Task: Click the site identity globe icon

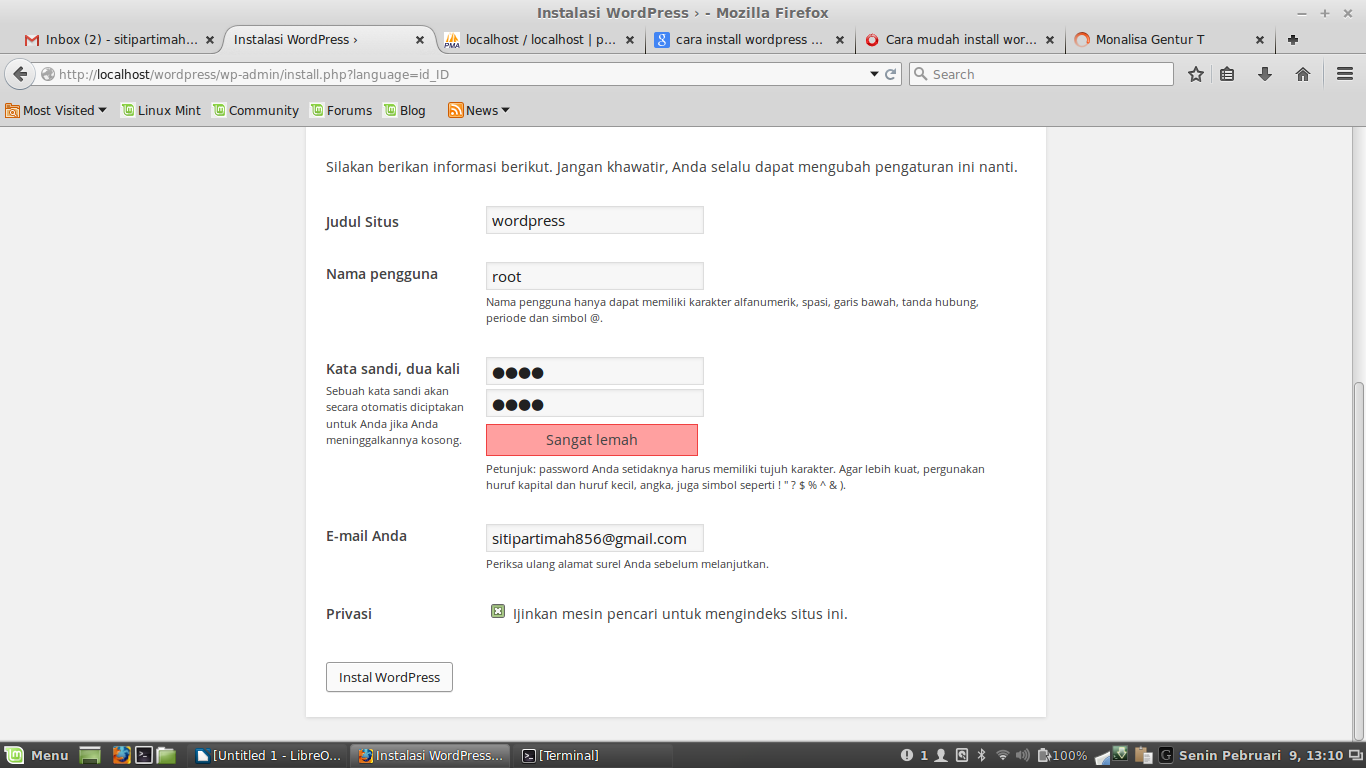Action: [48, 74]
